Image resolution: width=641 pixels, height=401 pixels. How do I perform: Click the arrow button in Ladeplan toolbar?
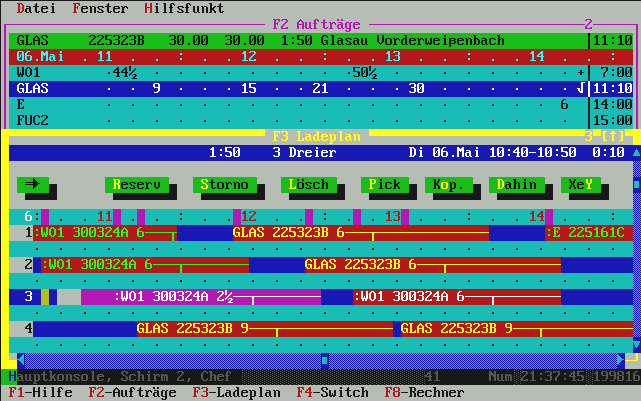click(x=31, y=184)
